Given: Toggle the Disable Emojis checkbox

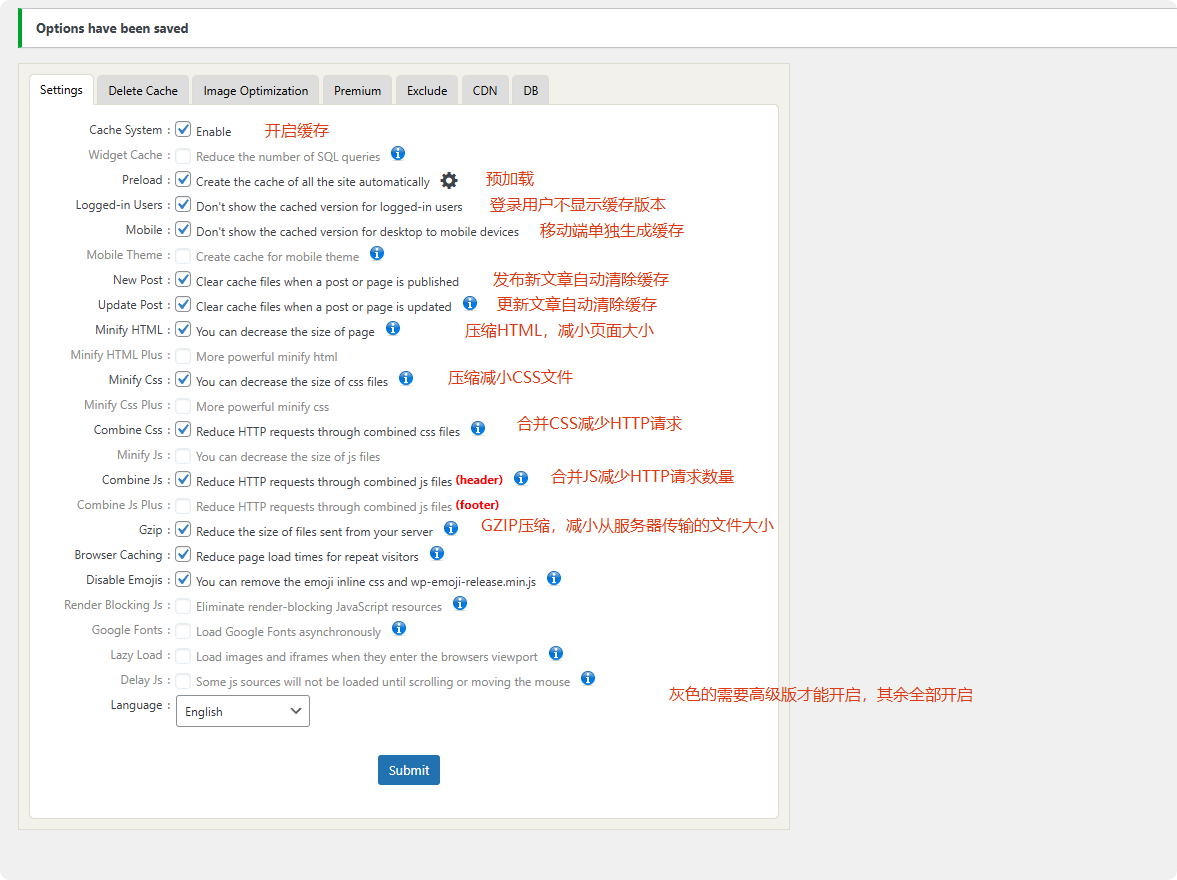Looking at the screenshot, I should 183,580.
